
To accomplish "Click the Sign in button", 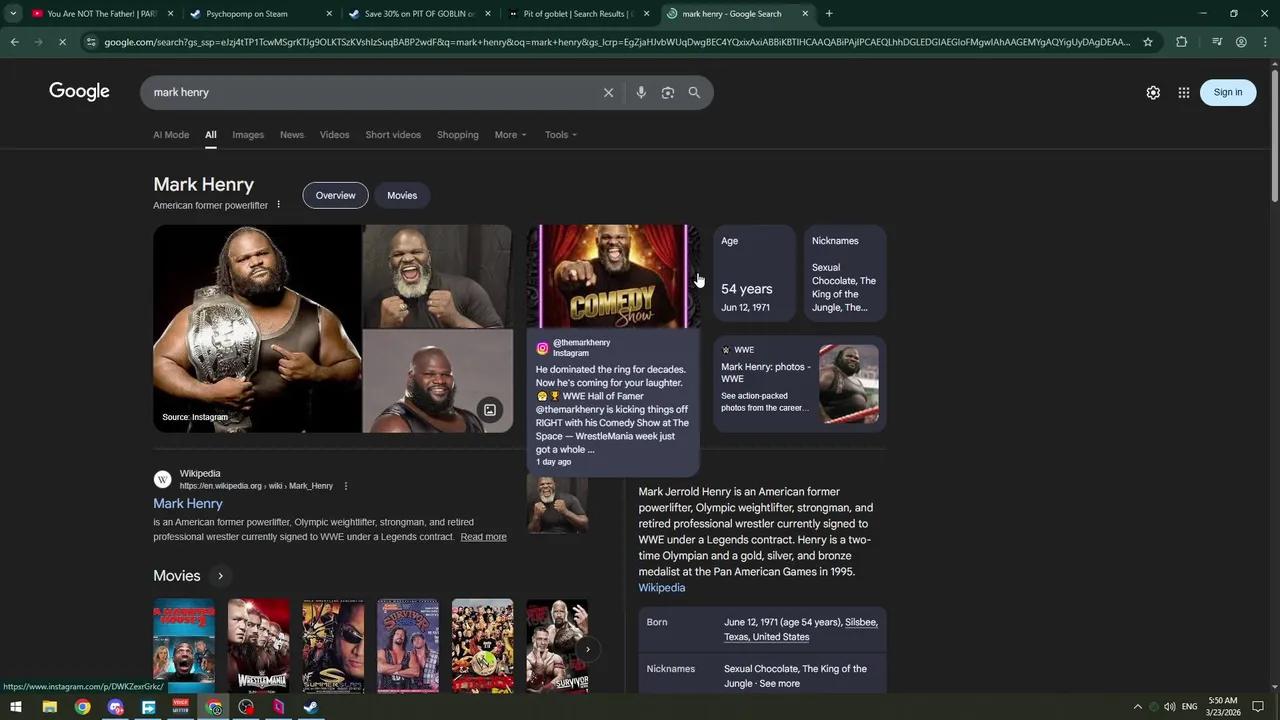I will [1228, 92].
